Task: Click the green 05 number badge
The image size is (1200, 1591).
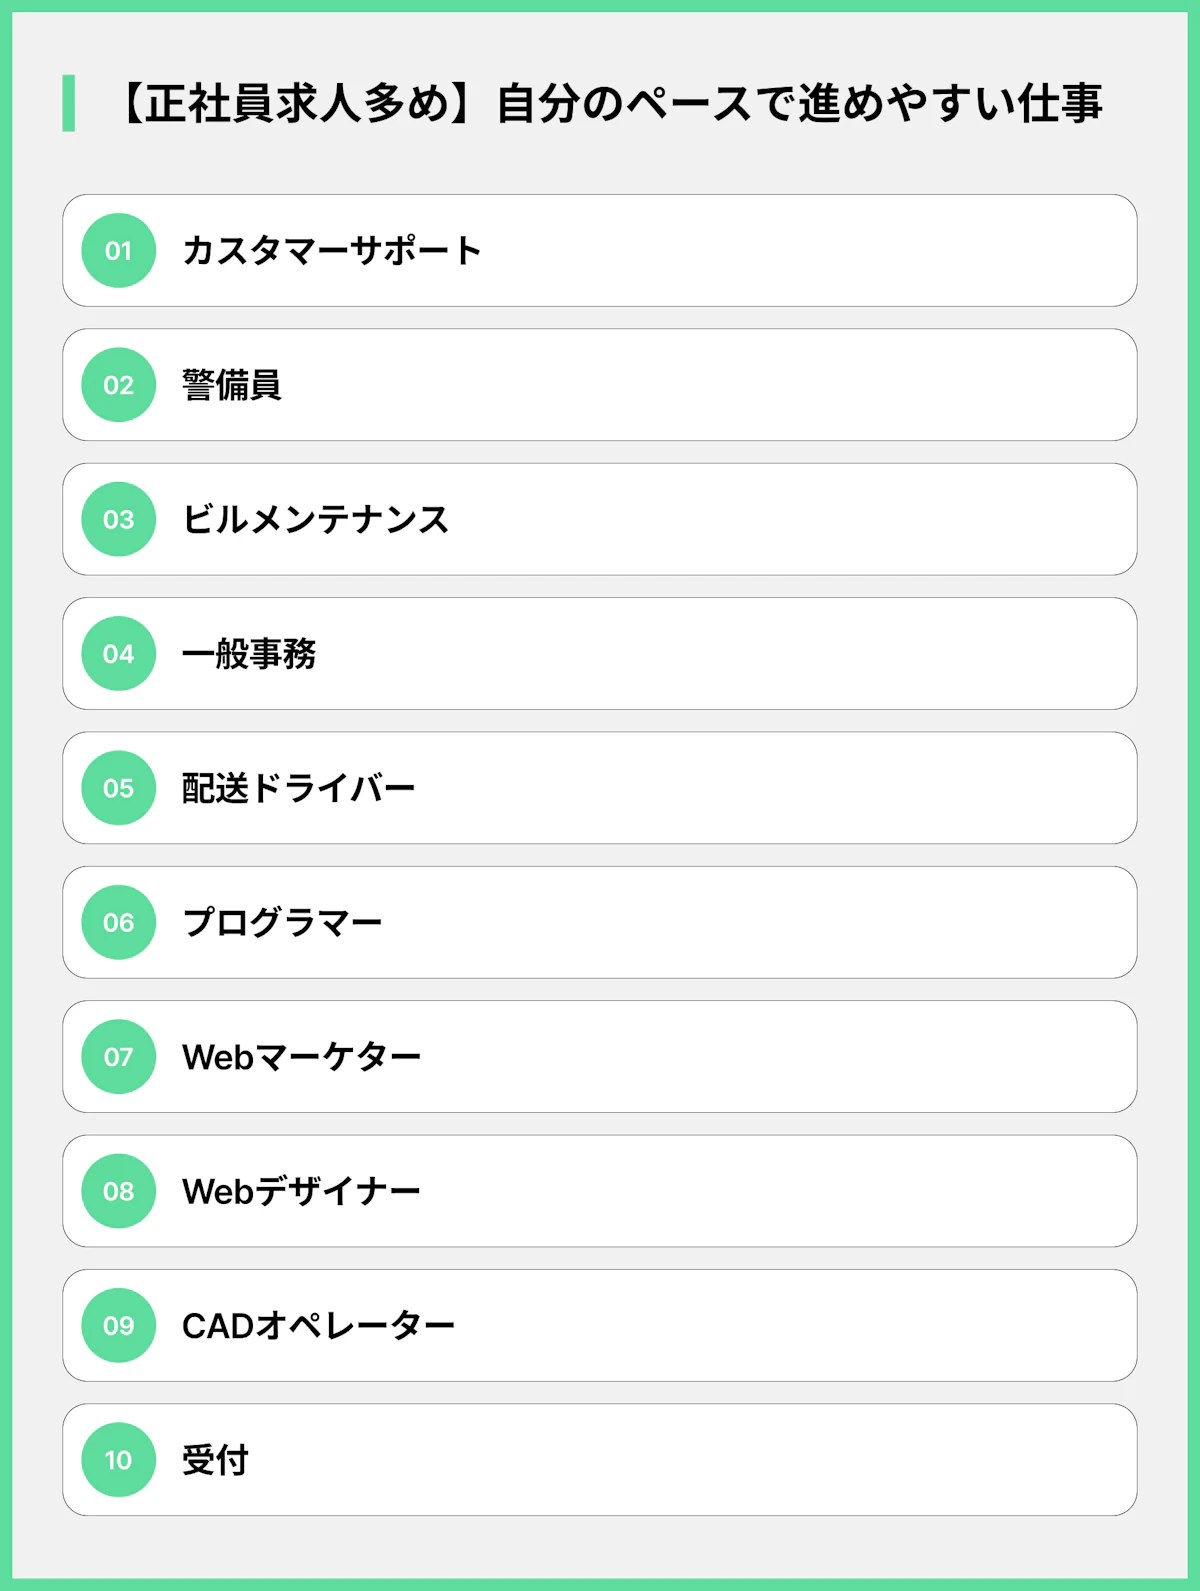Action: (118, 788)
